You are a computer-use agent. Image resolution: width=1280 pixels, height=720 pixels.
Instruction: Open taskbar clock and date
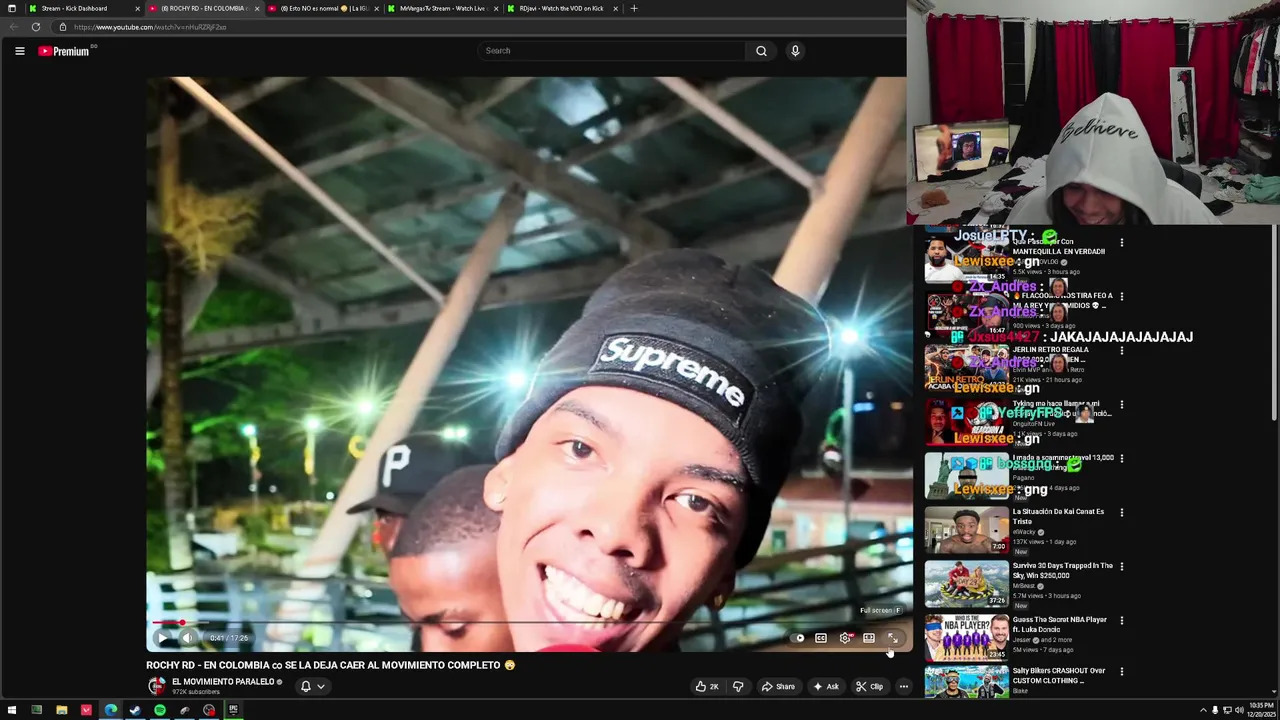(x=1261, y=710)
